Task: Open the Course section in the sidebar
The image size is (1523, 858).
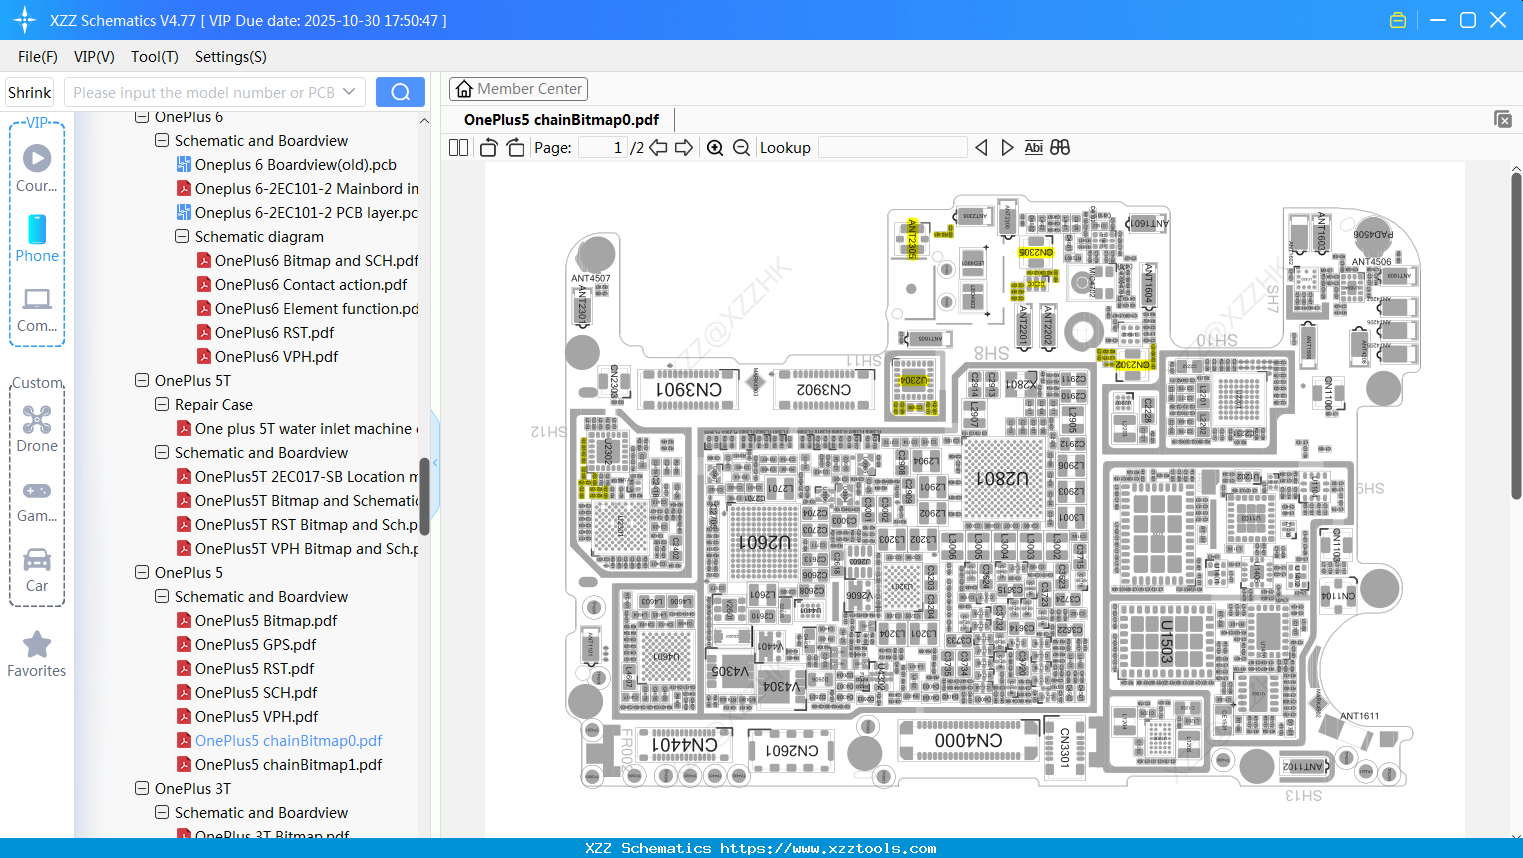Action: tap(37, 168)
